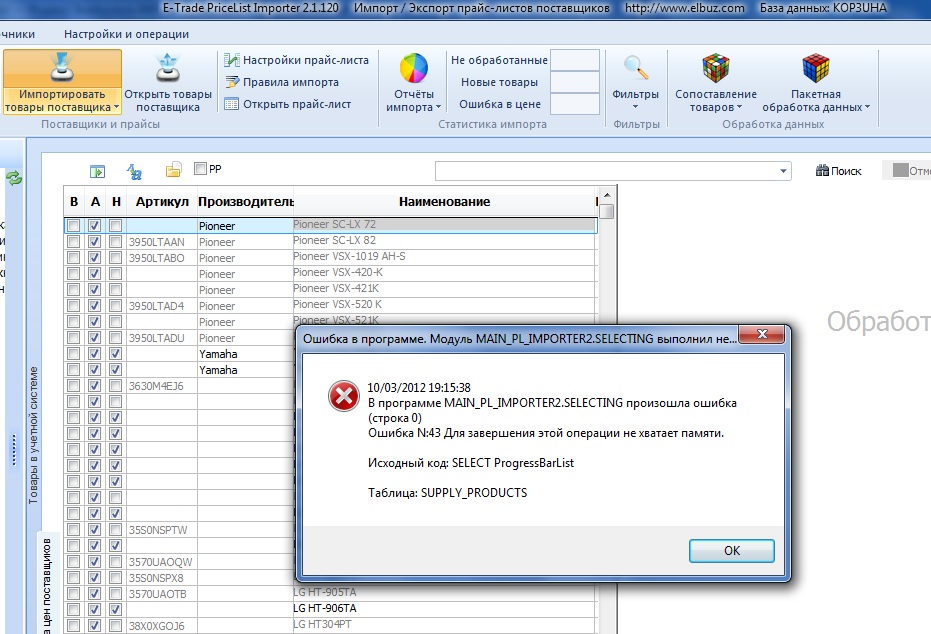Select the 35S0NSPX8 article cell

tap(162, 578)
